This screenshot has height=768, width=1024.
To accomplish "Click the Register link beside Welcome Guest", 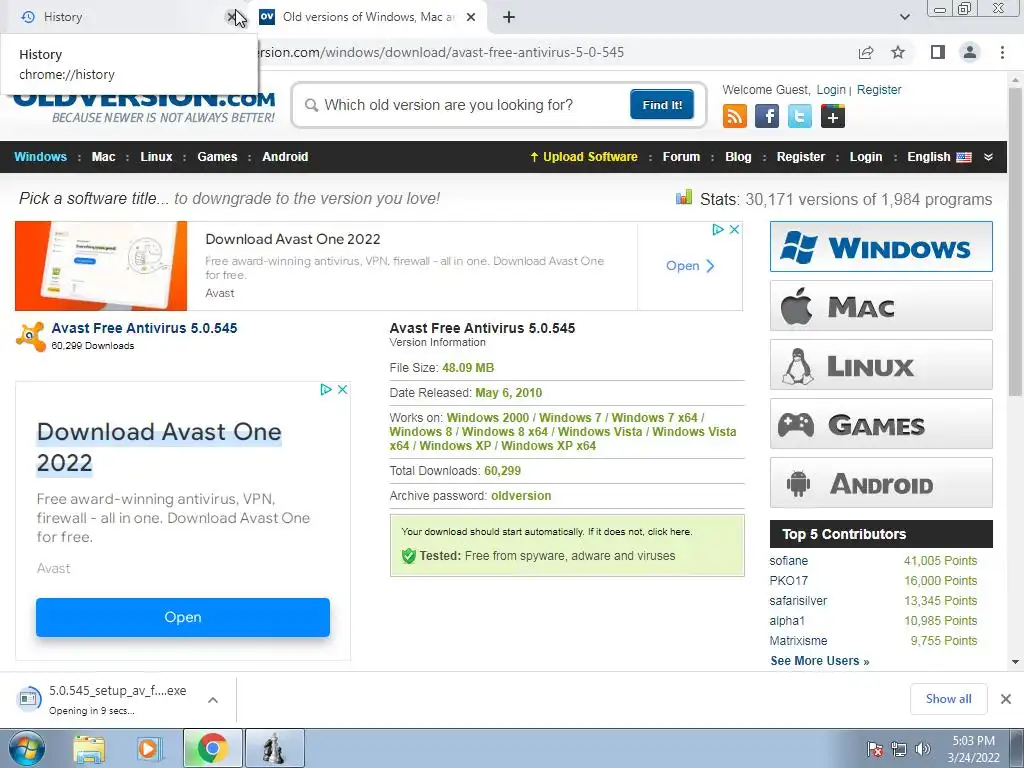I will 879,89.
